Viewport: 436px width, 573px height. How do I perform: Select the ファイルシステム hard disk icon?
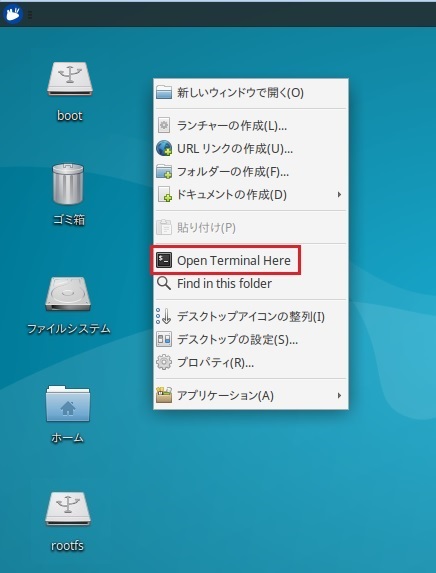tap(68, 294)
